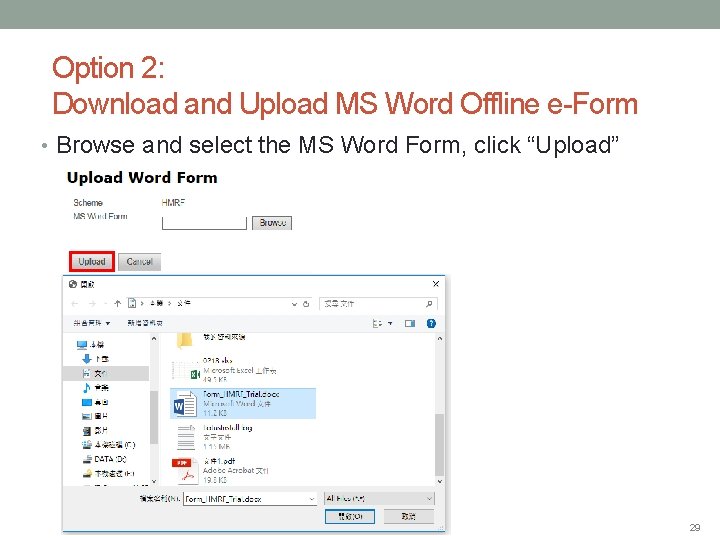Viewport: 720px width, 540px height.
Task: Click the Cancel button beside Upload
Action: 140,262
